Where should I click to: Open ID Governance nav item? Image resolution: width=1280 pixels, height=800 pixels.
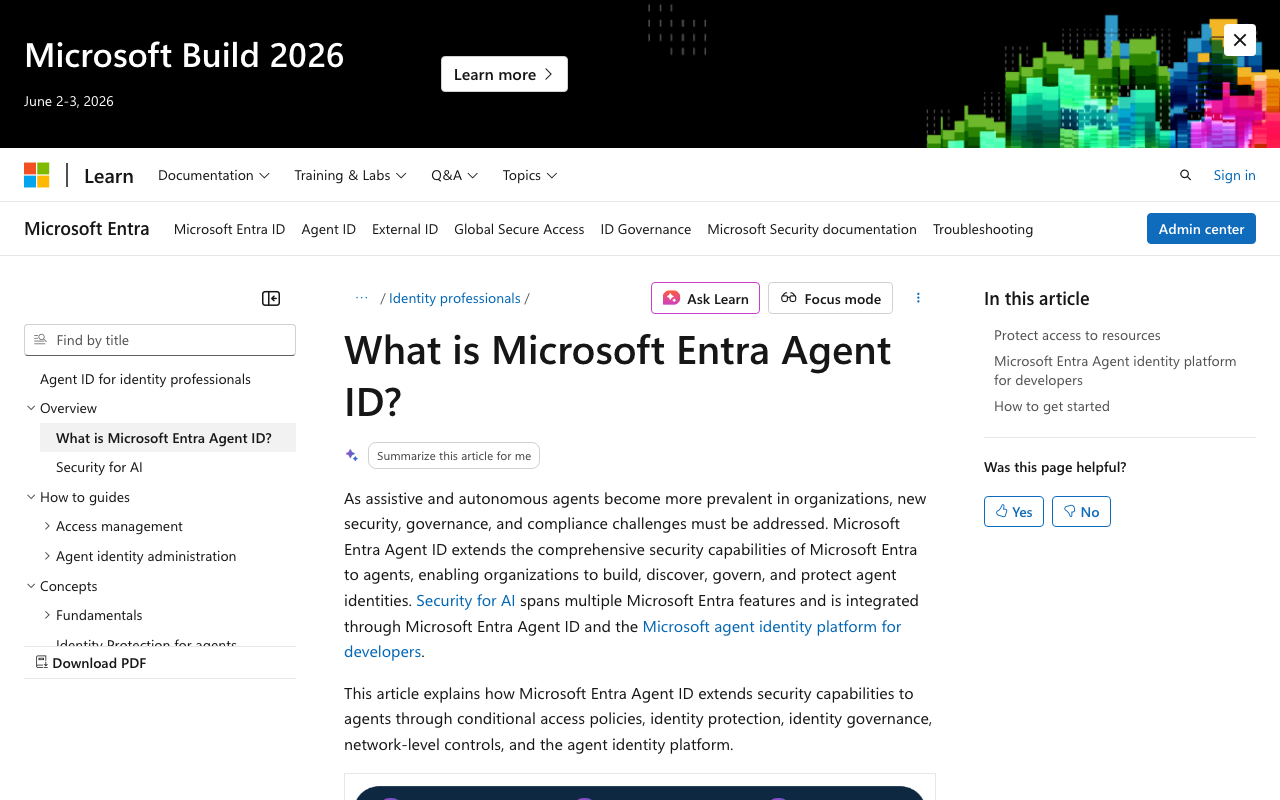(x=646, y=229)
